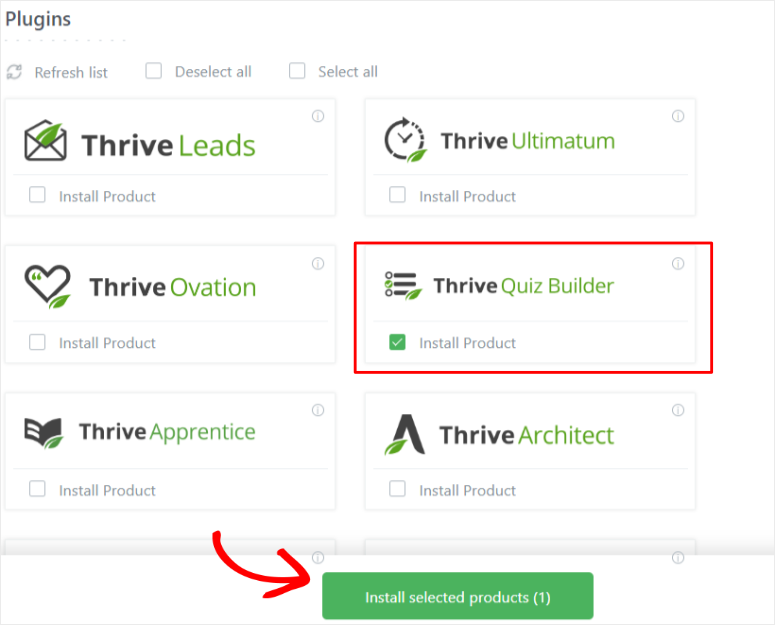
Task: Check Install Product for Thrive Ultimatum
Action: [x=397, y=195]
